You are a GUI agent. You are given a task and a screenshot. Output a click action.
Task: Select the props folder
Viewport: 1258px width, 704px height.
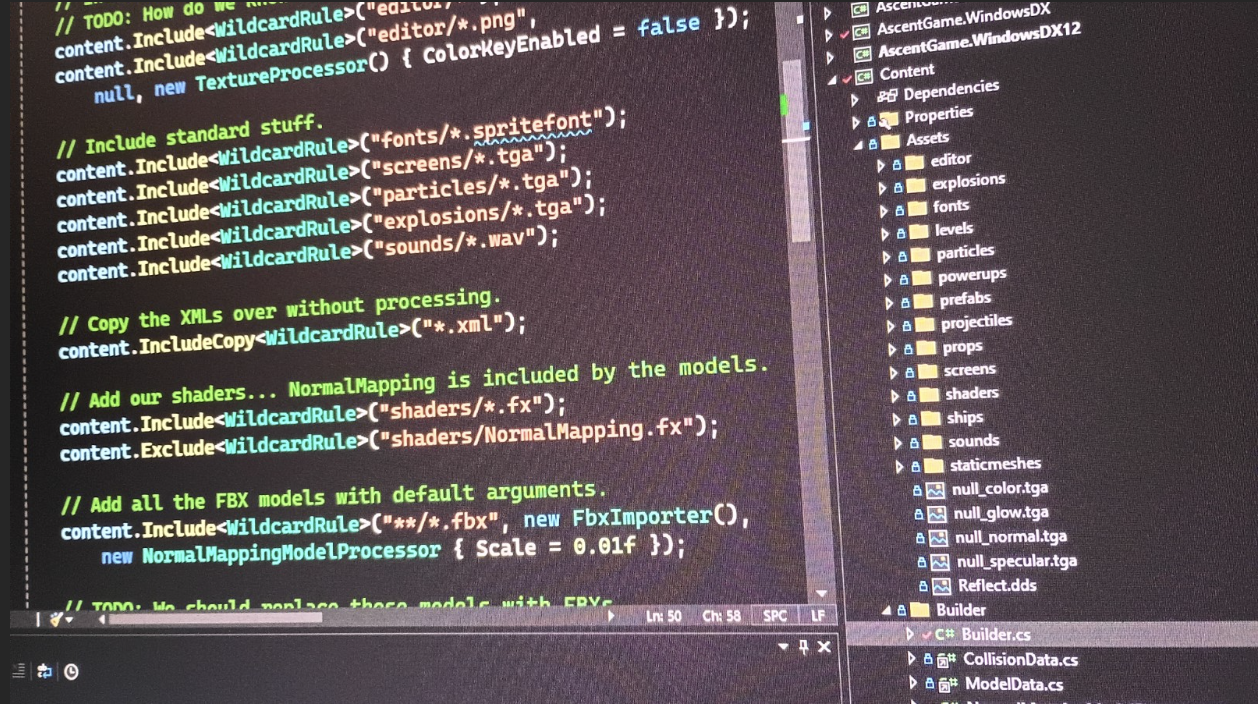click(962, 347)
